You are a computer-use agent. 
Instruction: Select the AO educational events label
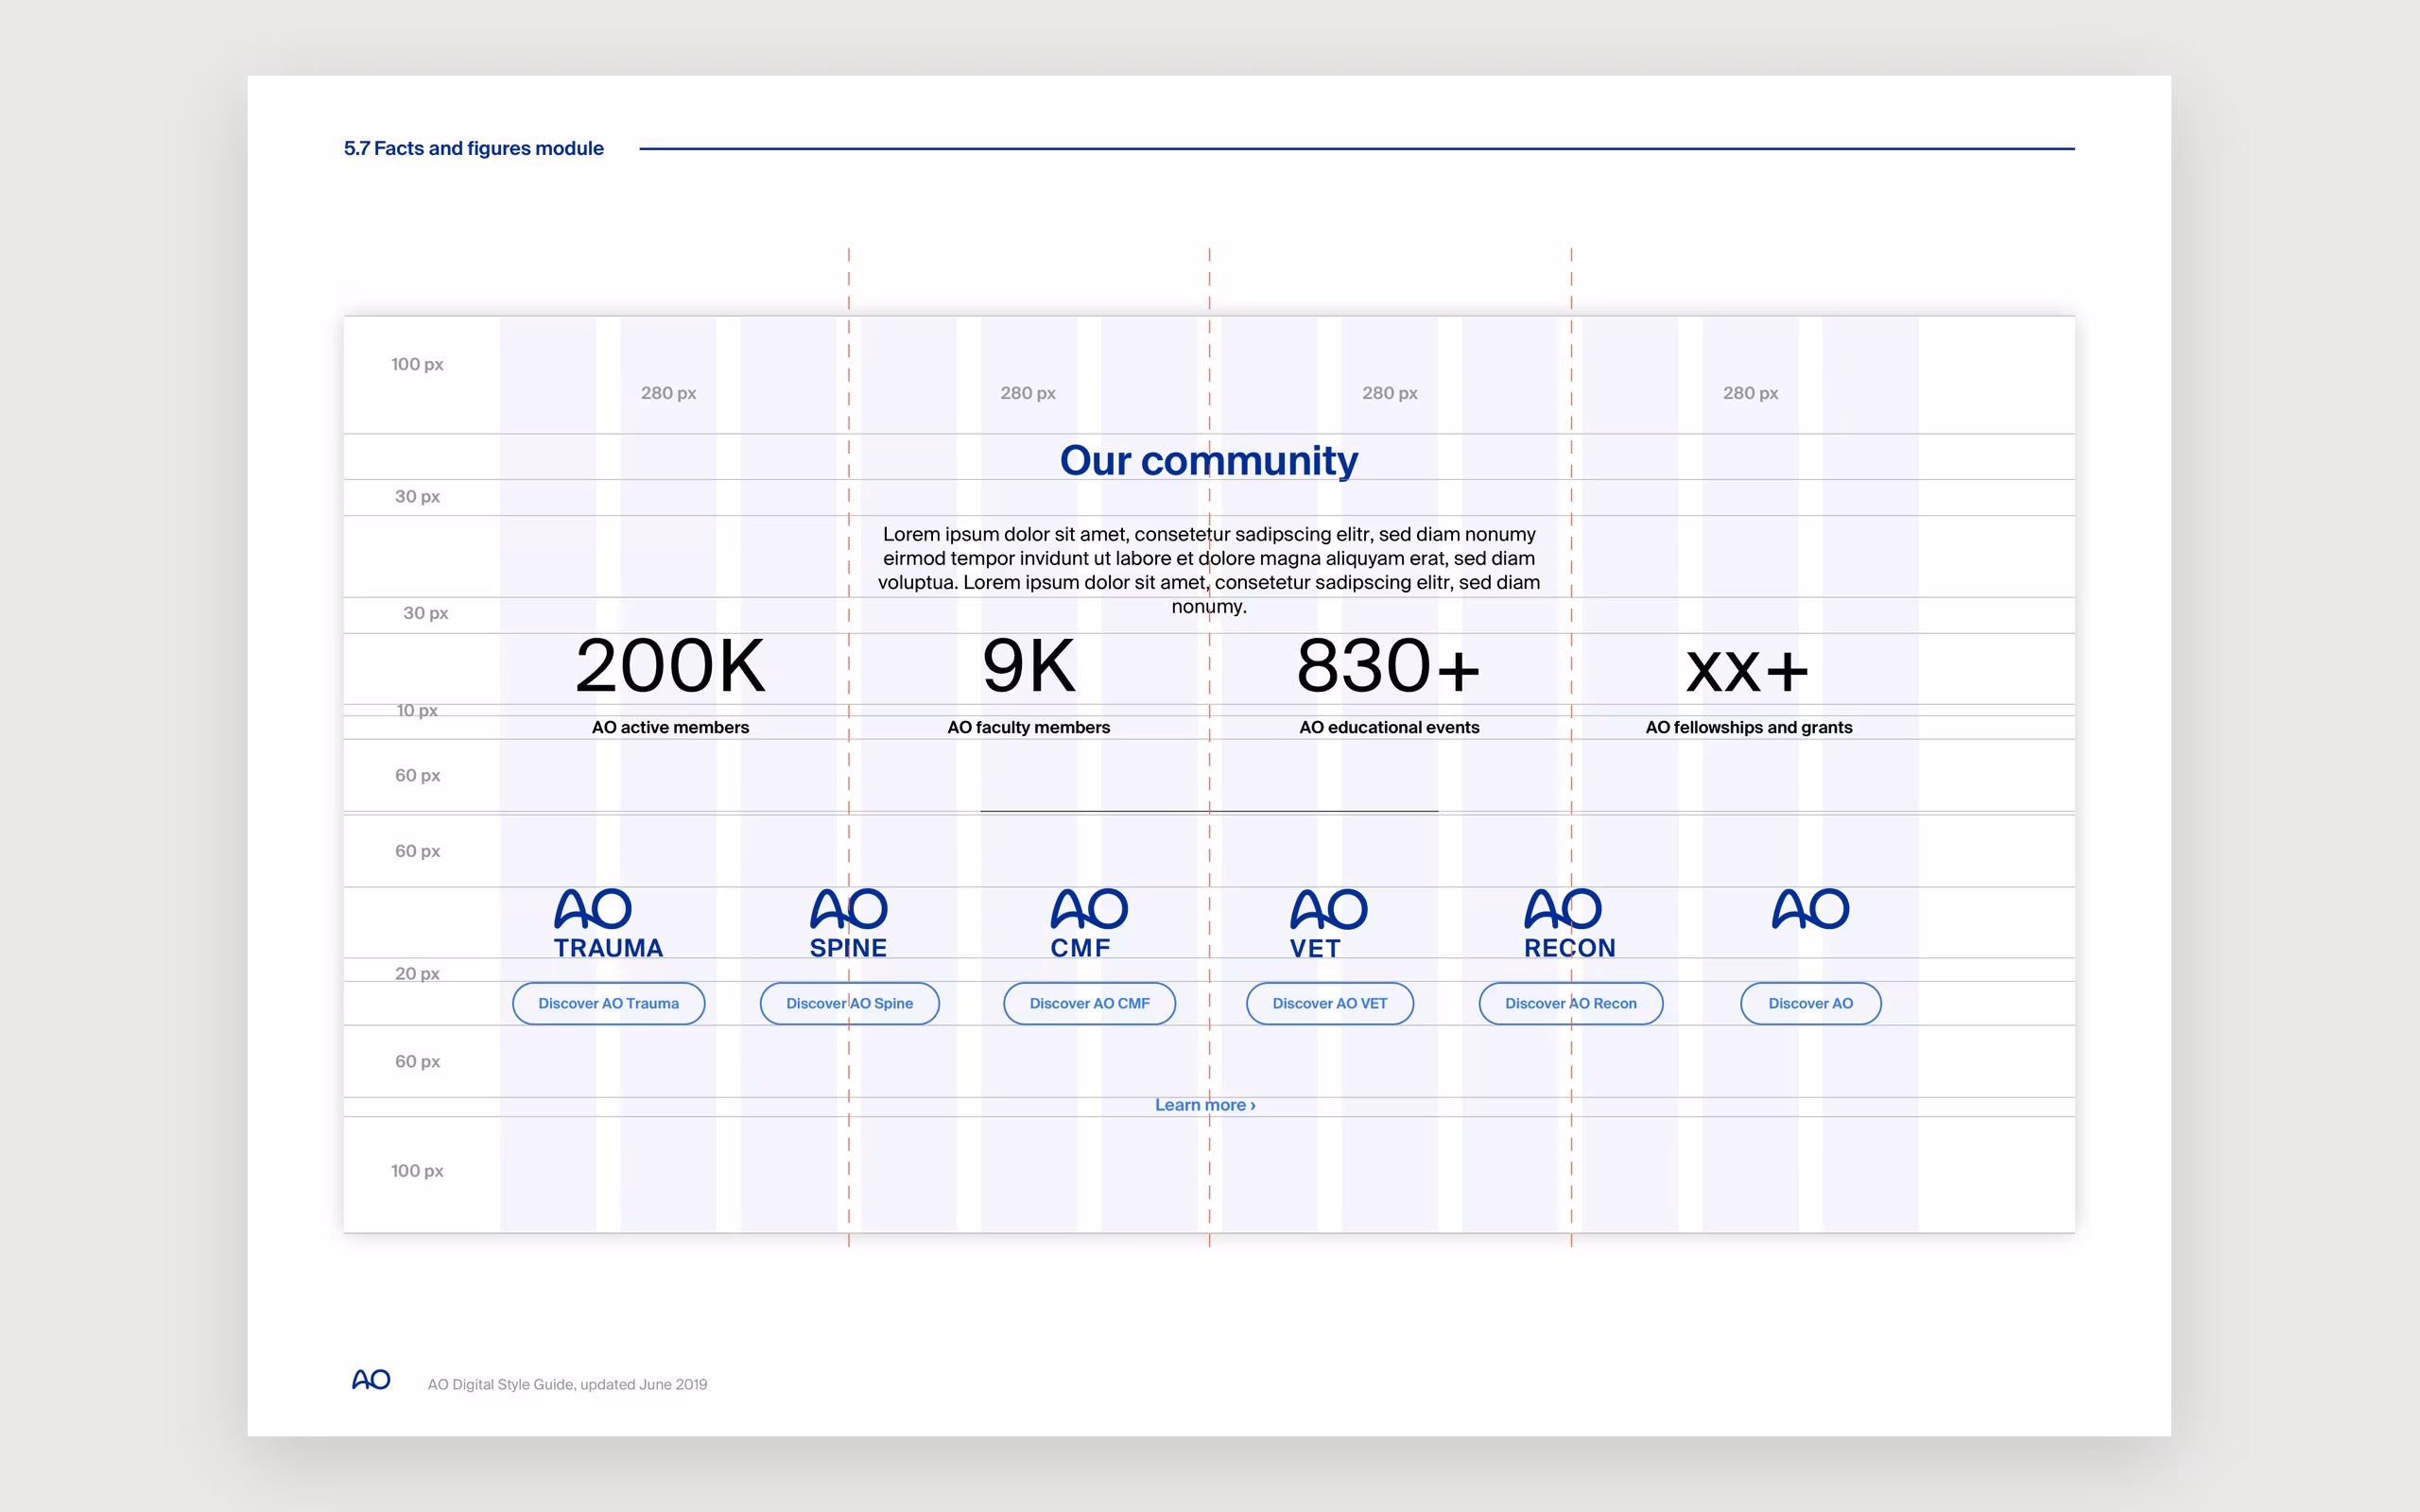click(x=1389, y=727)
